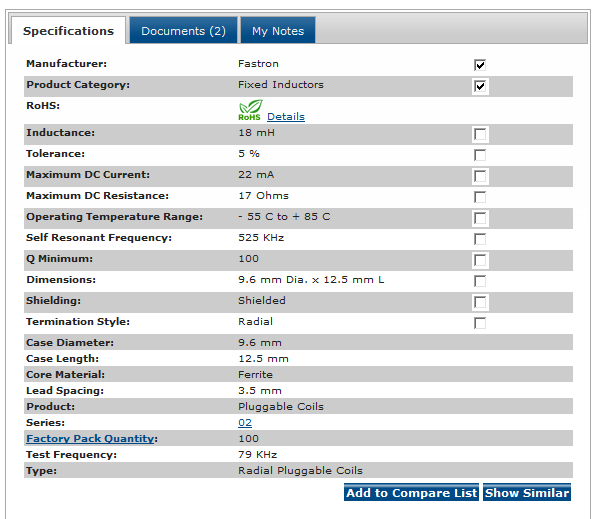Click the Ferrite core material value
This screenshot has height=519, width=595.
click(x=255, y=374)
